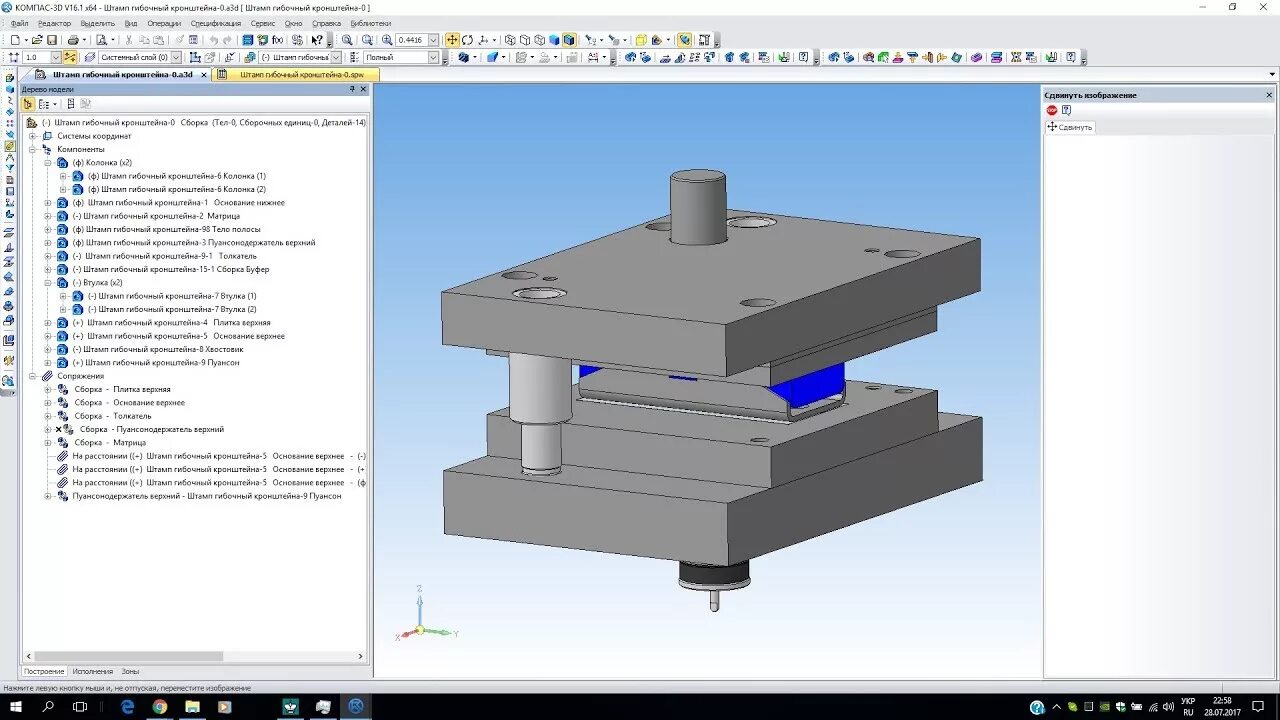Open the Полный display mode dropdown

pos(433,57)
